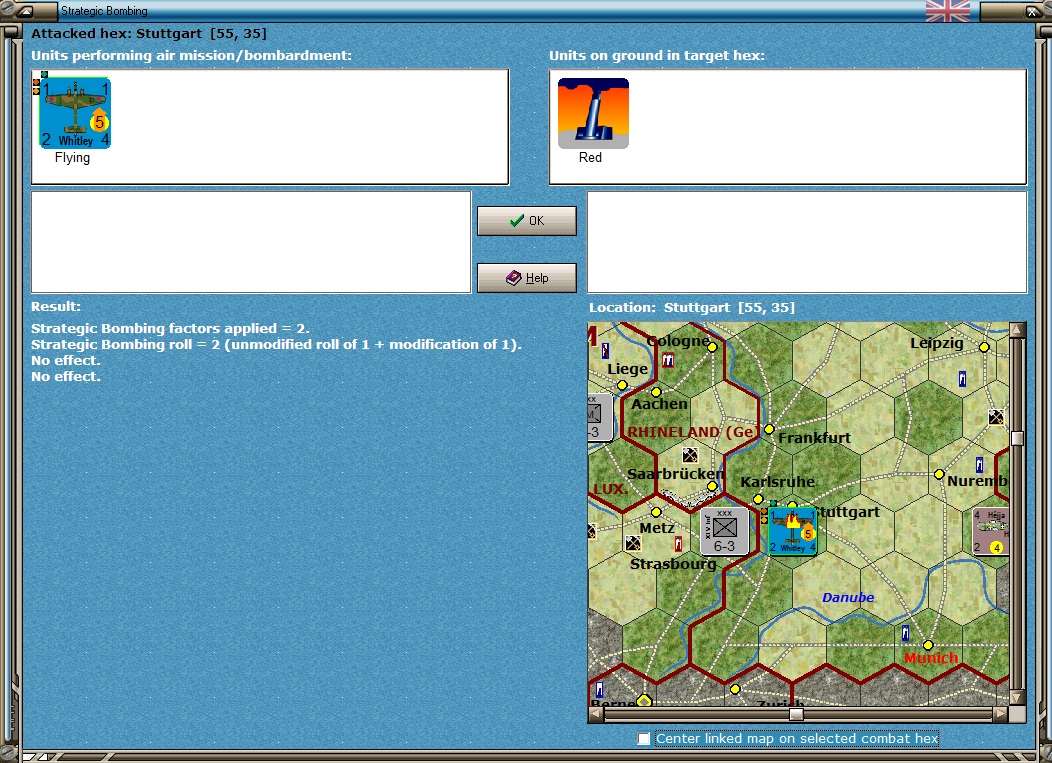Screen dimensions: 1052x763
Task: Click the Whitley bomber counter on the map
Action: tap(792, 531)
